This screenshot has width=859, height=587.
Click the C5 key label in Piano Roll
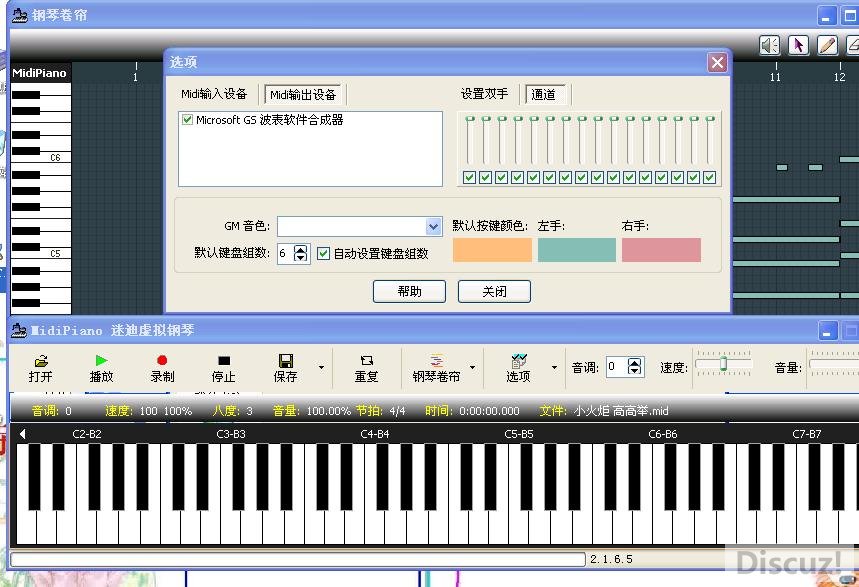click(55, 254)
